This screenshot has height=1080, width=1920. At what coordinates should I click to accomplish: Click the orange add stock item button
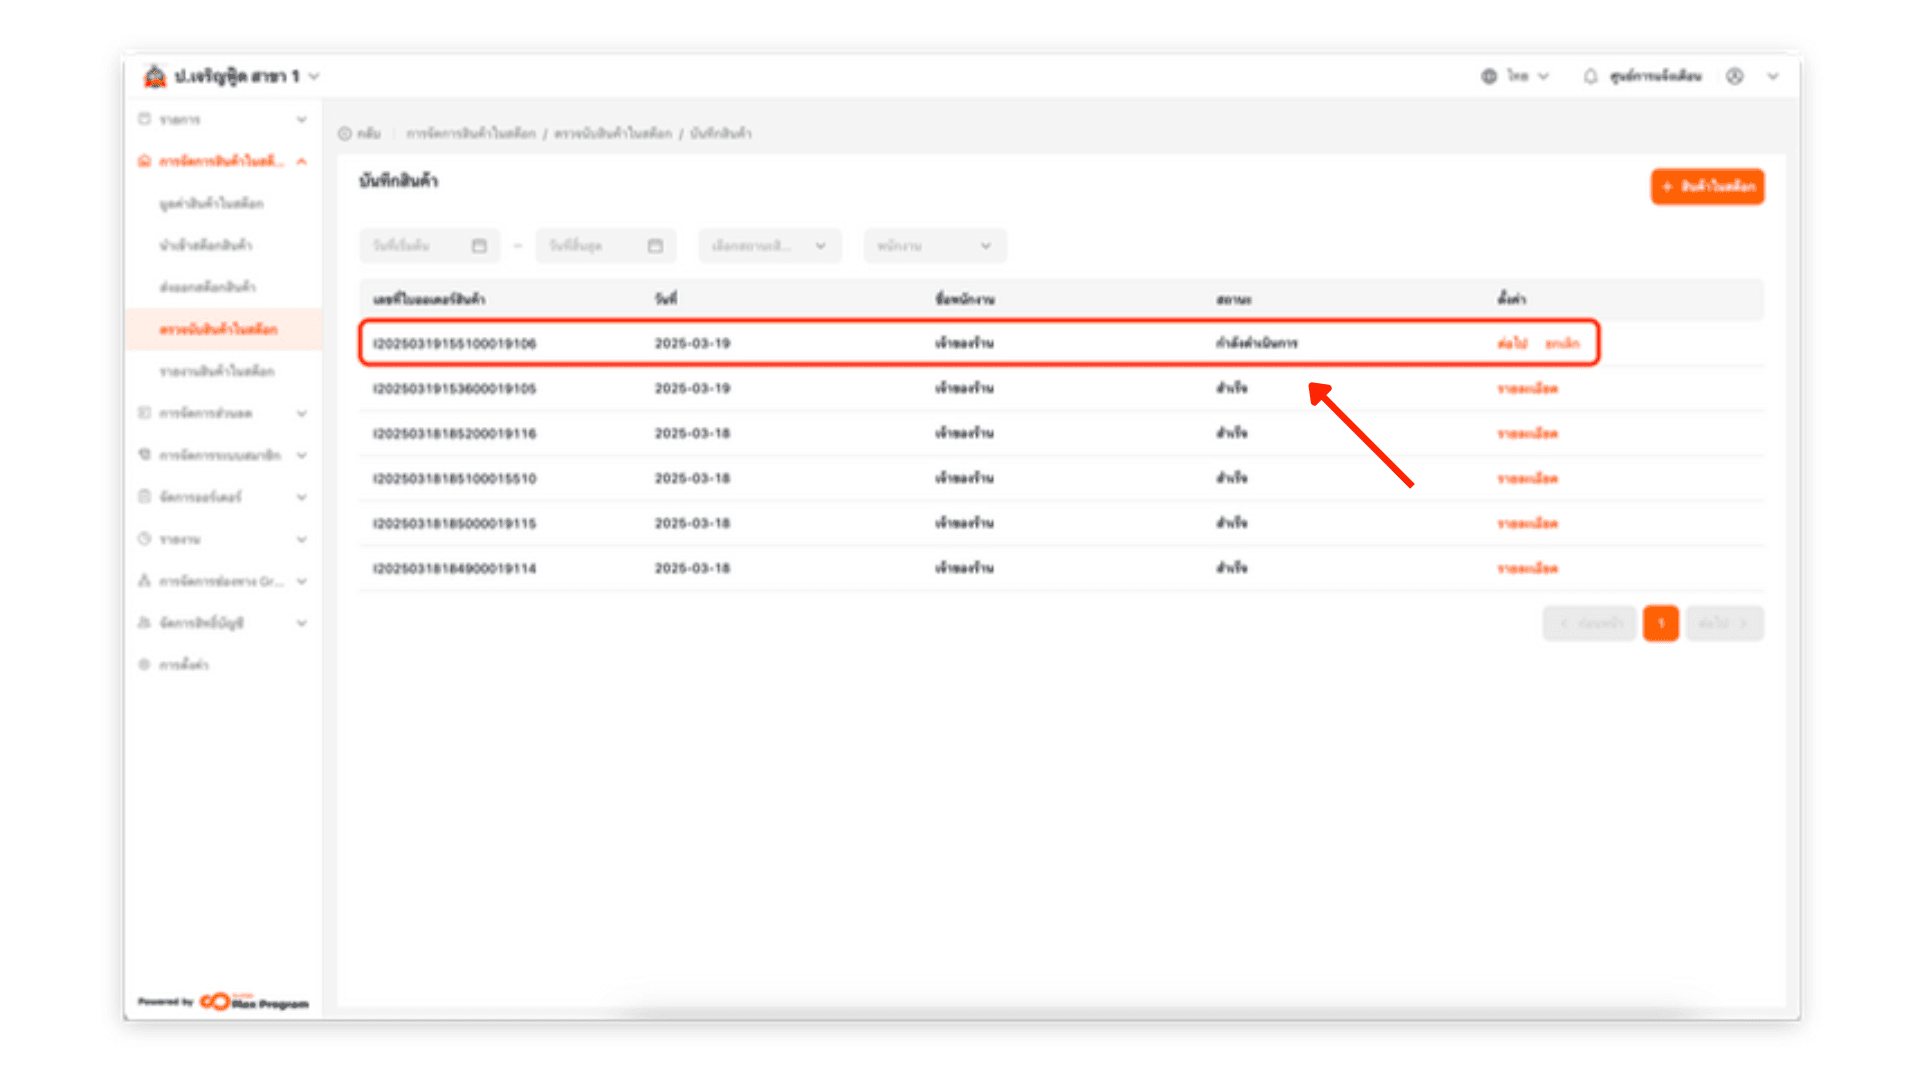click(1707, 187)
